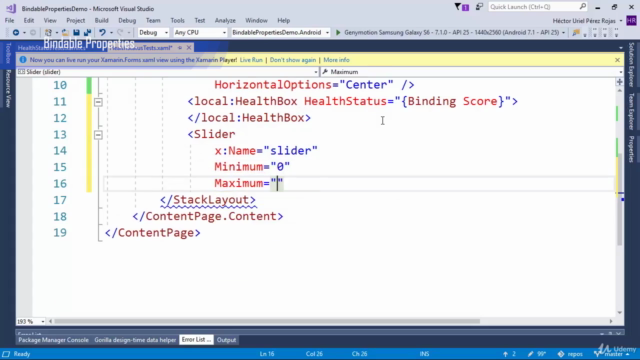
Task: Click the HR account avatar
Action: click(x=631, y=20)
